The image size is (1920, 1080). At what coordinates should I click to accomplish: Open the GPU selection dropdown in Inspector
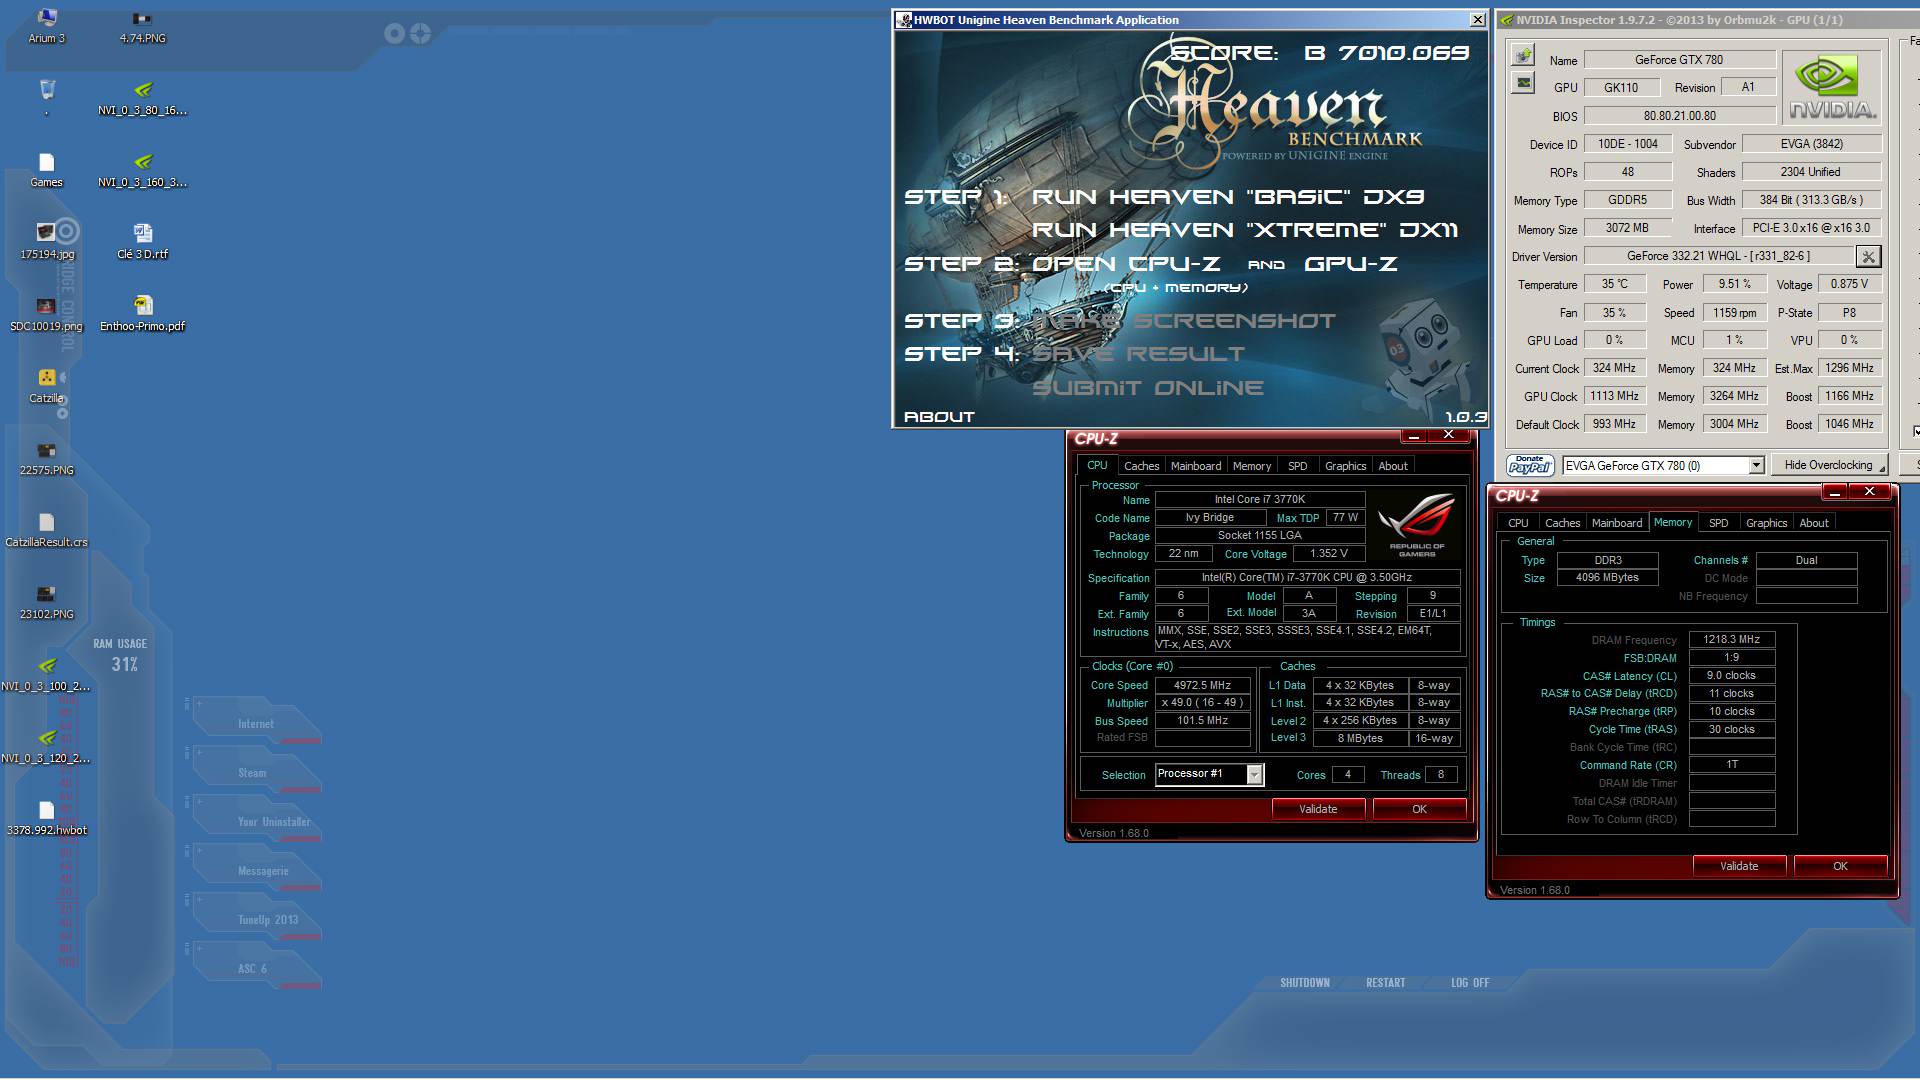(x=1755, y=466)
